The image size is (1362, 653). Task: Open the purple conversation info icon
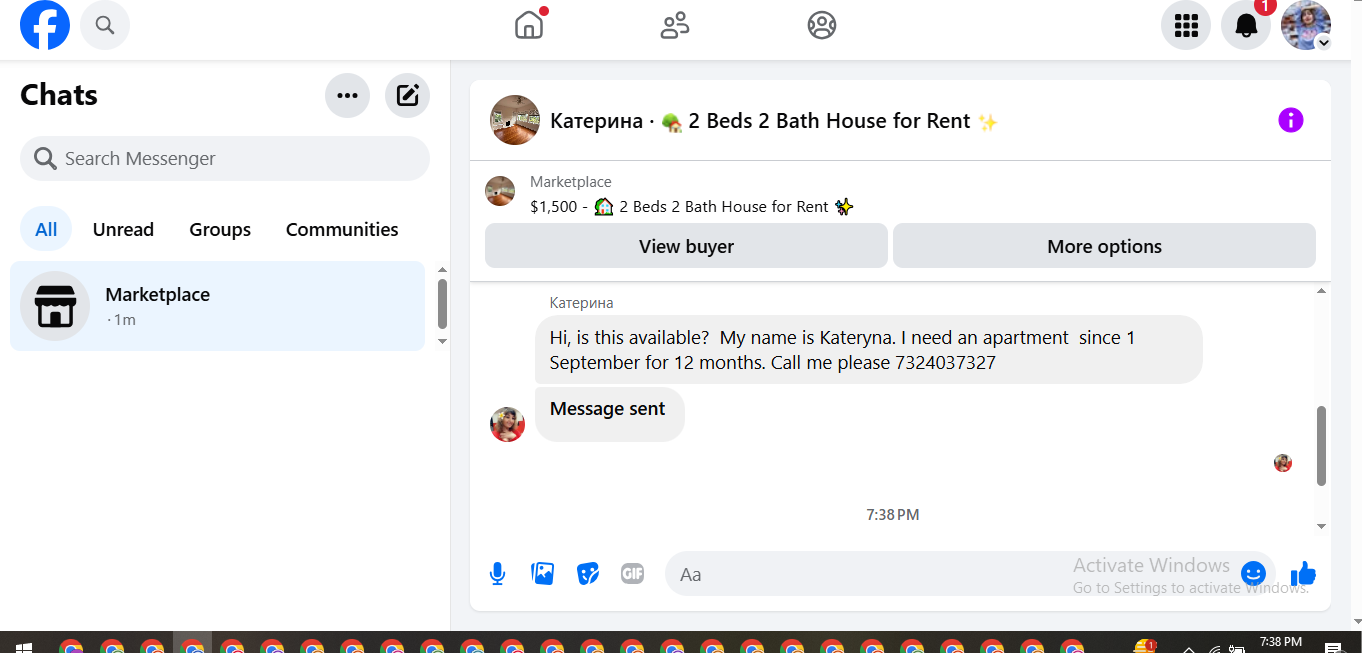(1291, 121)
